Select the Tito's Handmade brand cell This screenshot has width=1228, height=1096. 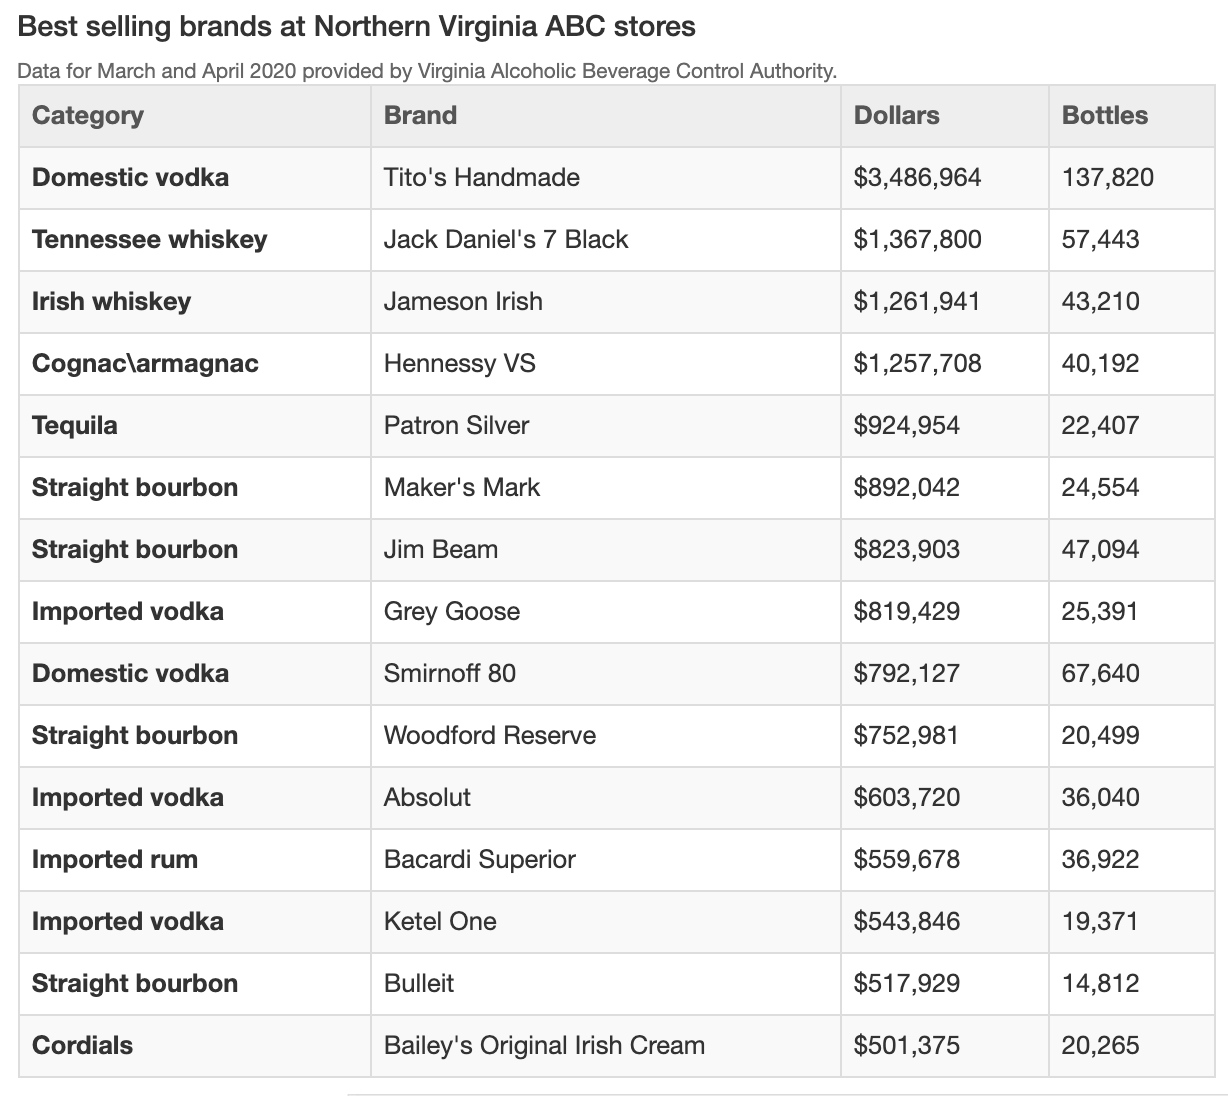(481, 178)
